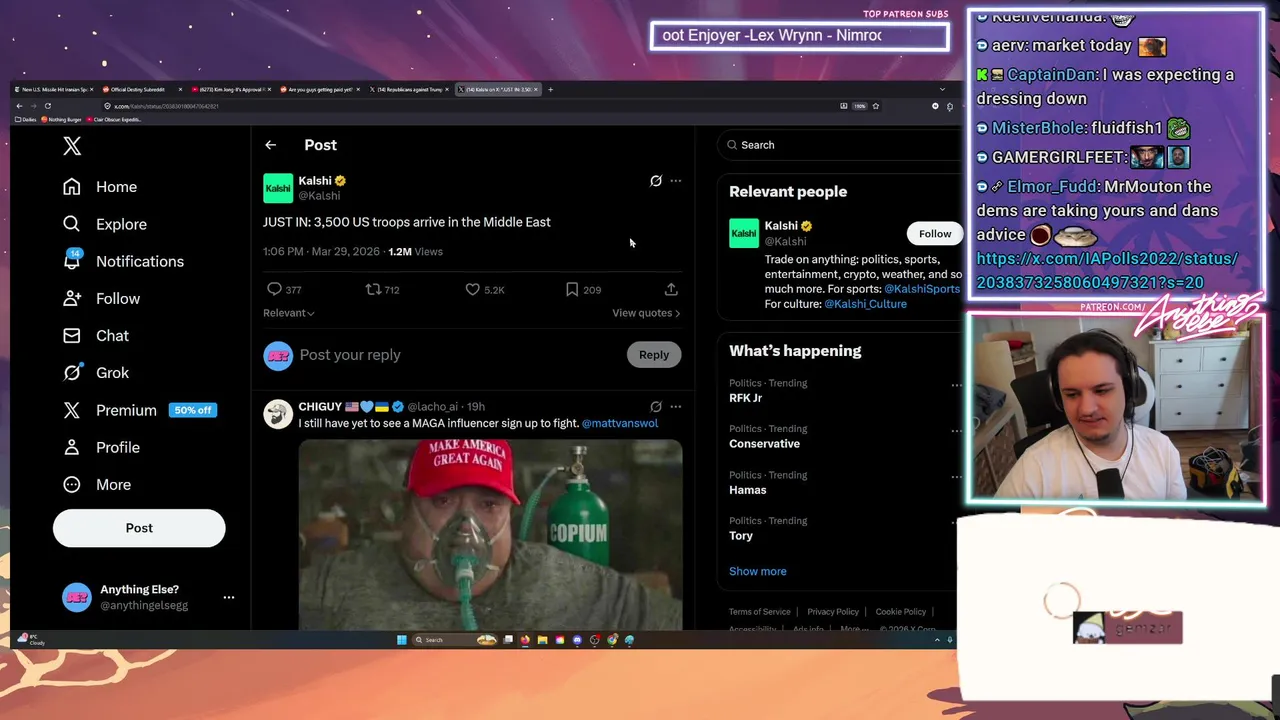Open the Hamas trending topic
The height and width of the screenshot is (720, 1280).
coord(748,490)
